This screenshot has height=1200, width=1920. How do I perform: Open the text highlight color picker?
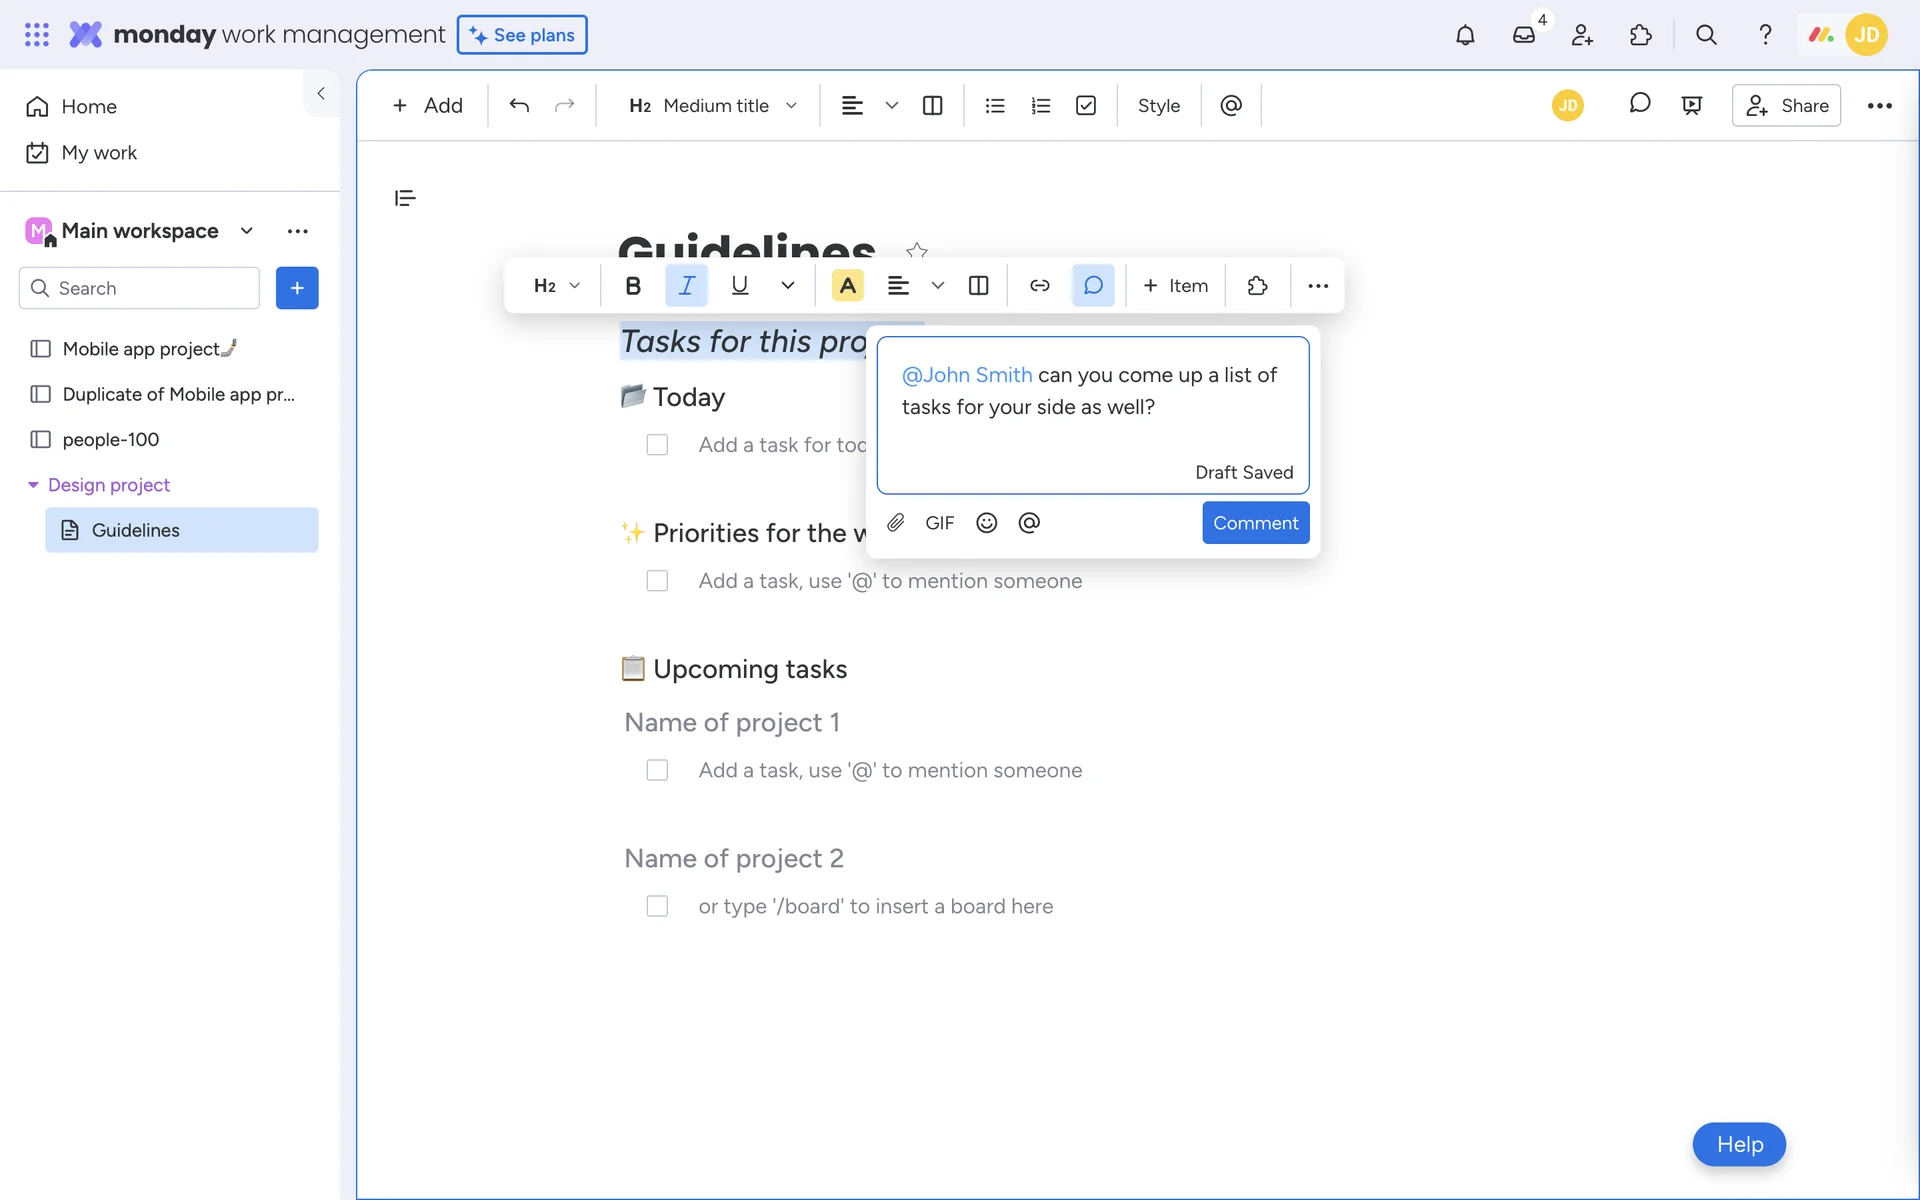coord(847,286)
